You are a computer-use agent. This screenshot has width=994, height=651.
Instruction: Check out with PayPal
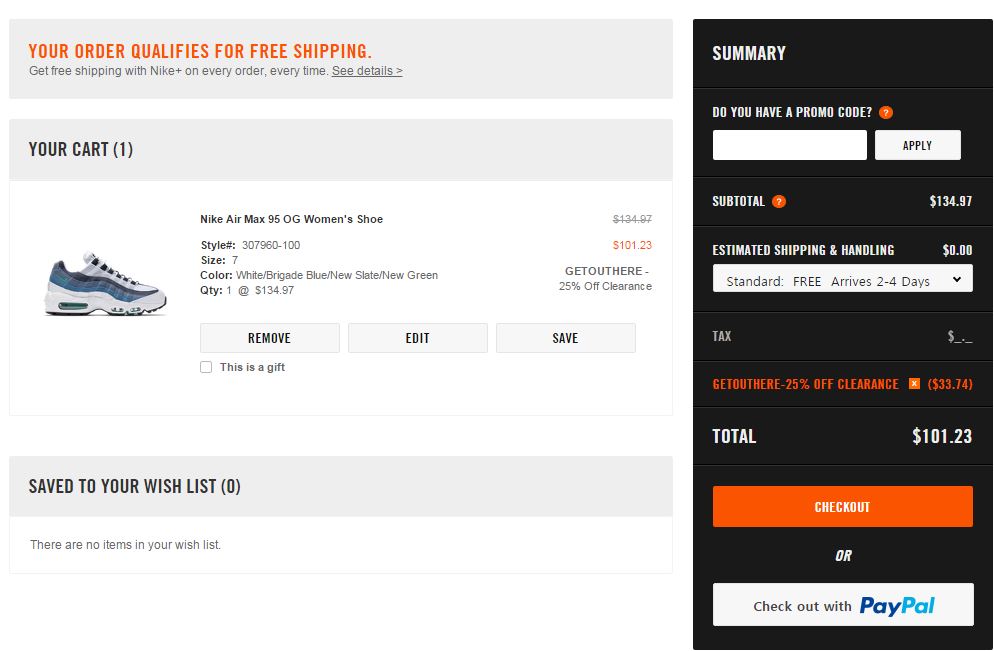pos(842,605)
